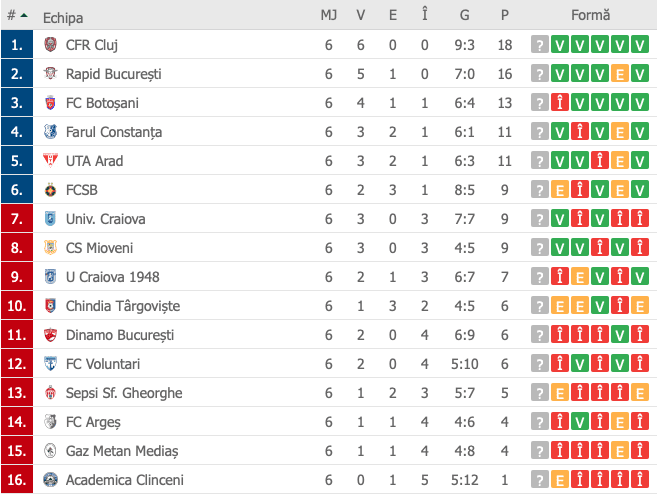Click the UTA Arad club logo
Viewport: 657px width, 495px height.
[51, 161]
